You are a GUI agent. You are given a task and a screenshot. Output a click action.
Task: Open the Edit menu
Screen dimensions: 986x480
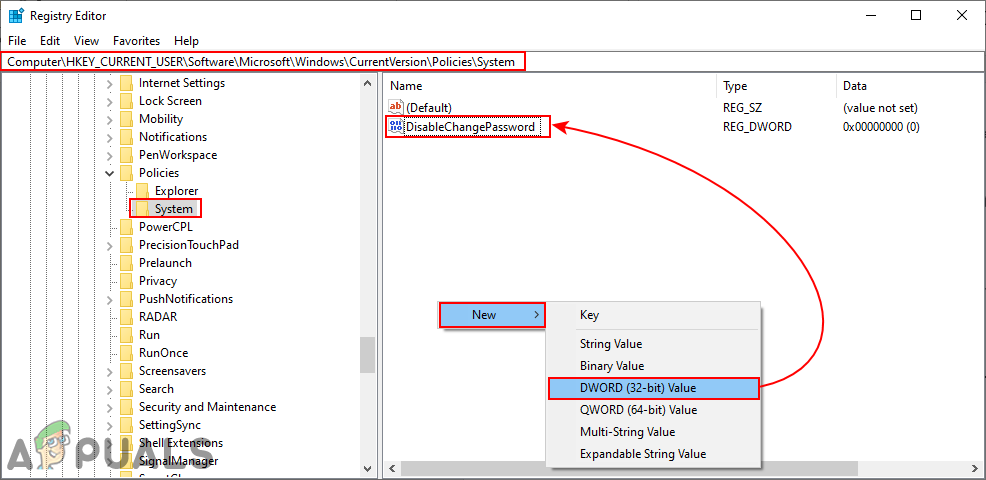50,41
